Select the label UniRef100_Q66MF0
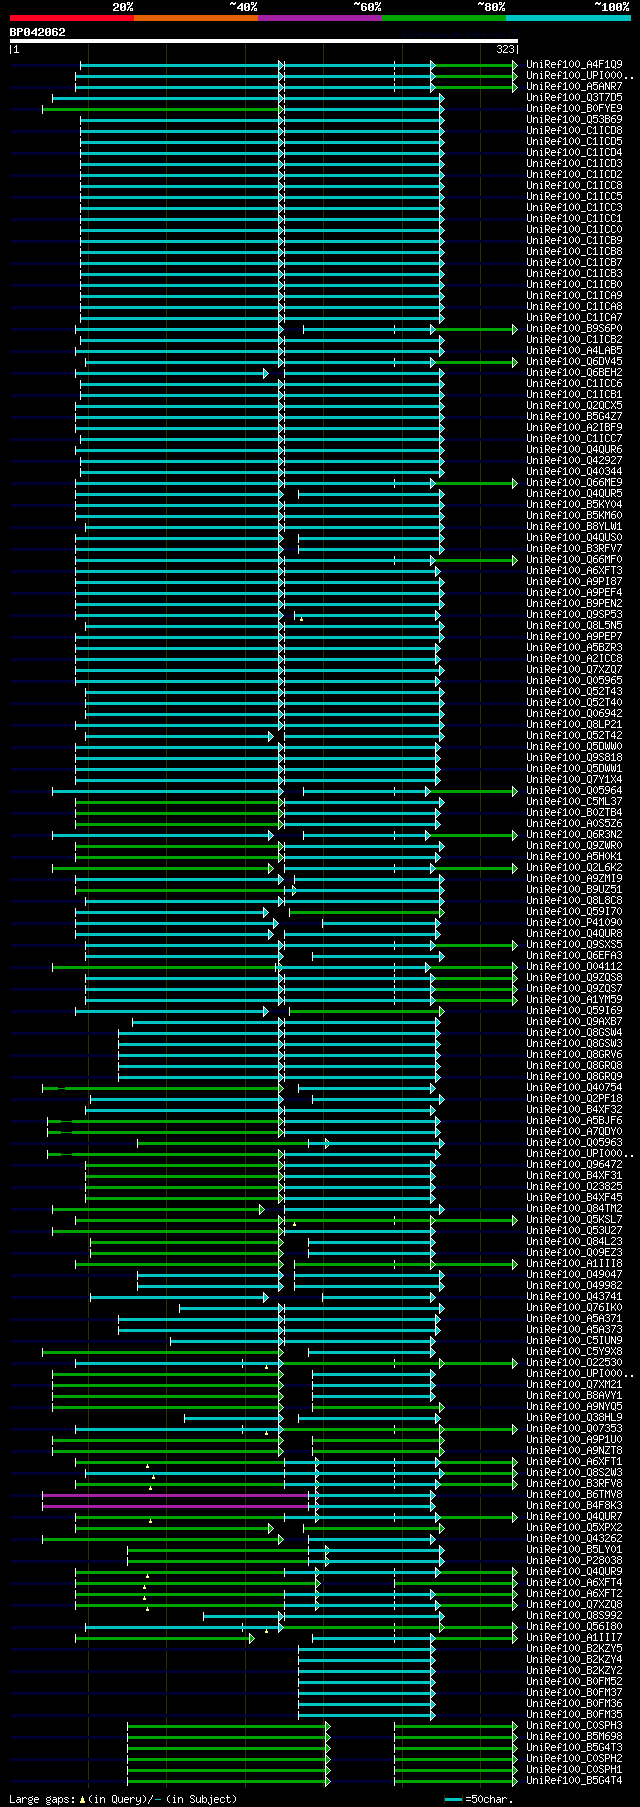 tap(574, 560)
